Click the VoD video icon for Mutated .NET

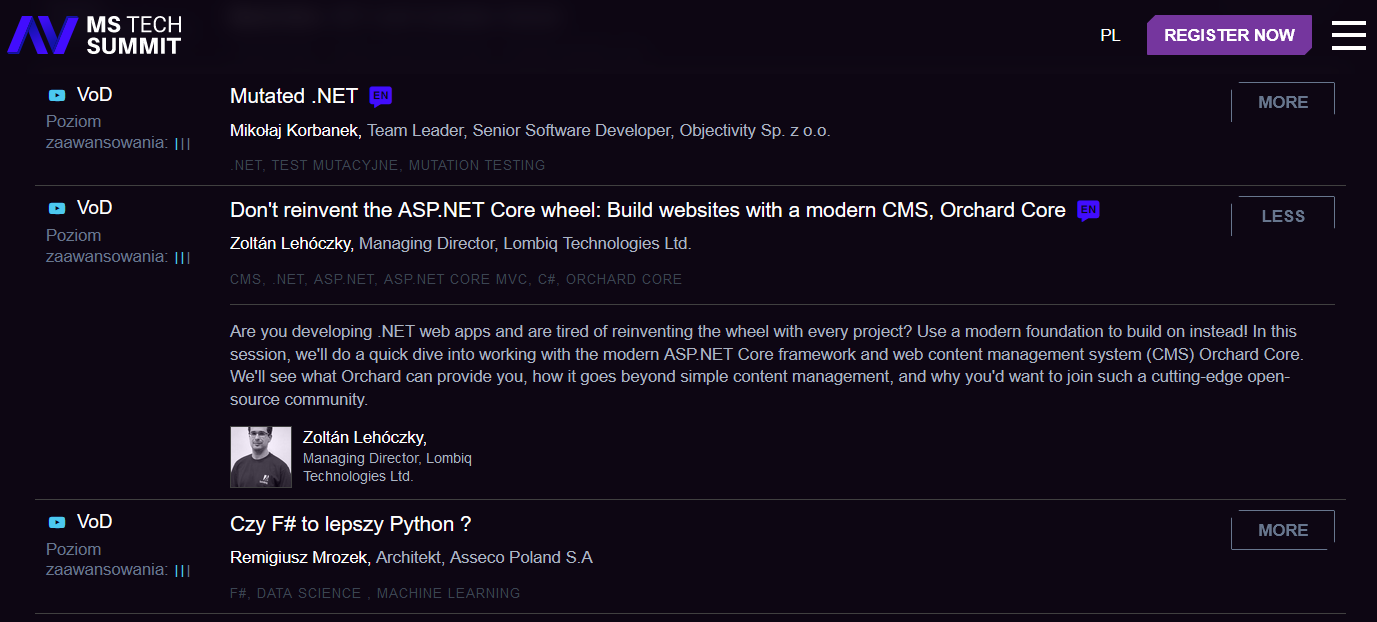click(x=57, y=95)
